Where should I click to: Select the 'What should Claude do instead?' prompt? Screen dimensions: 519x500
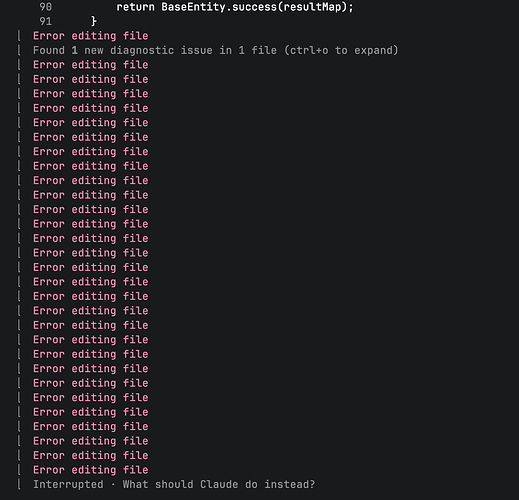[x=219, y=484]
